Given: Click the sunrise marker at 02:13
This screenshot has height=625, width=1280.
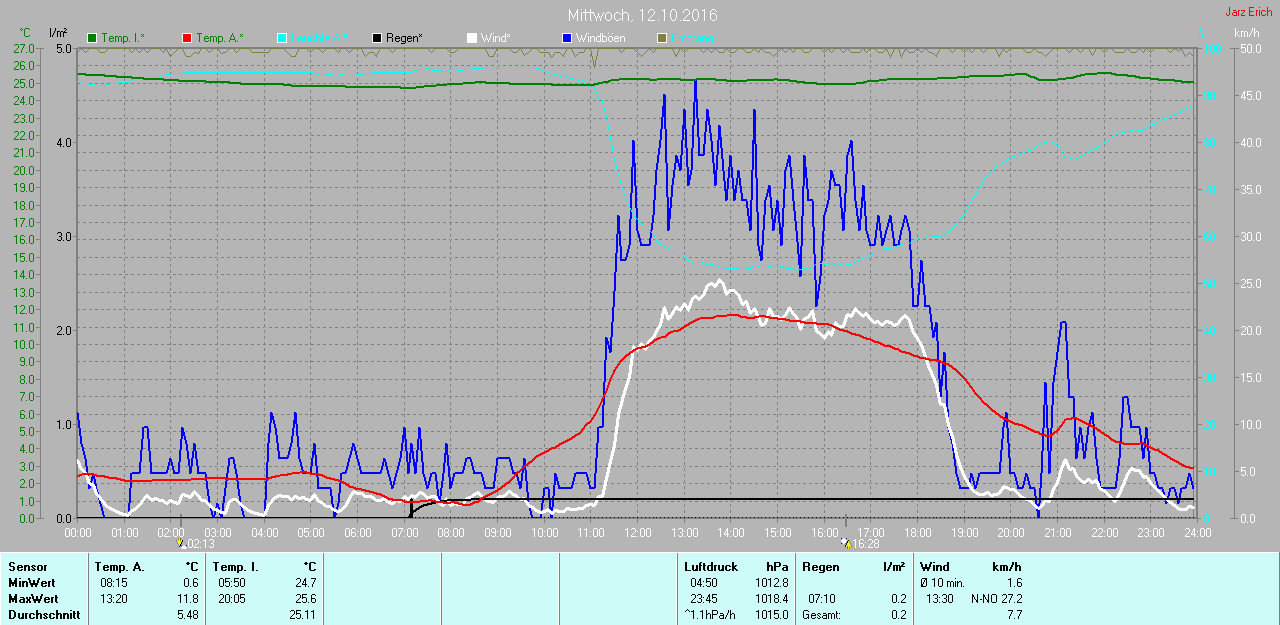Looking at the screenshot, I should (x=181, y=543).
